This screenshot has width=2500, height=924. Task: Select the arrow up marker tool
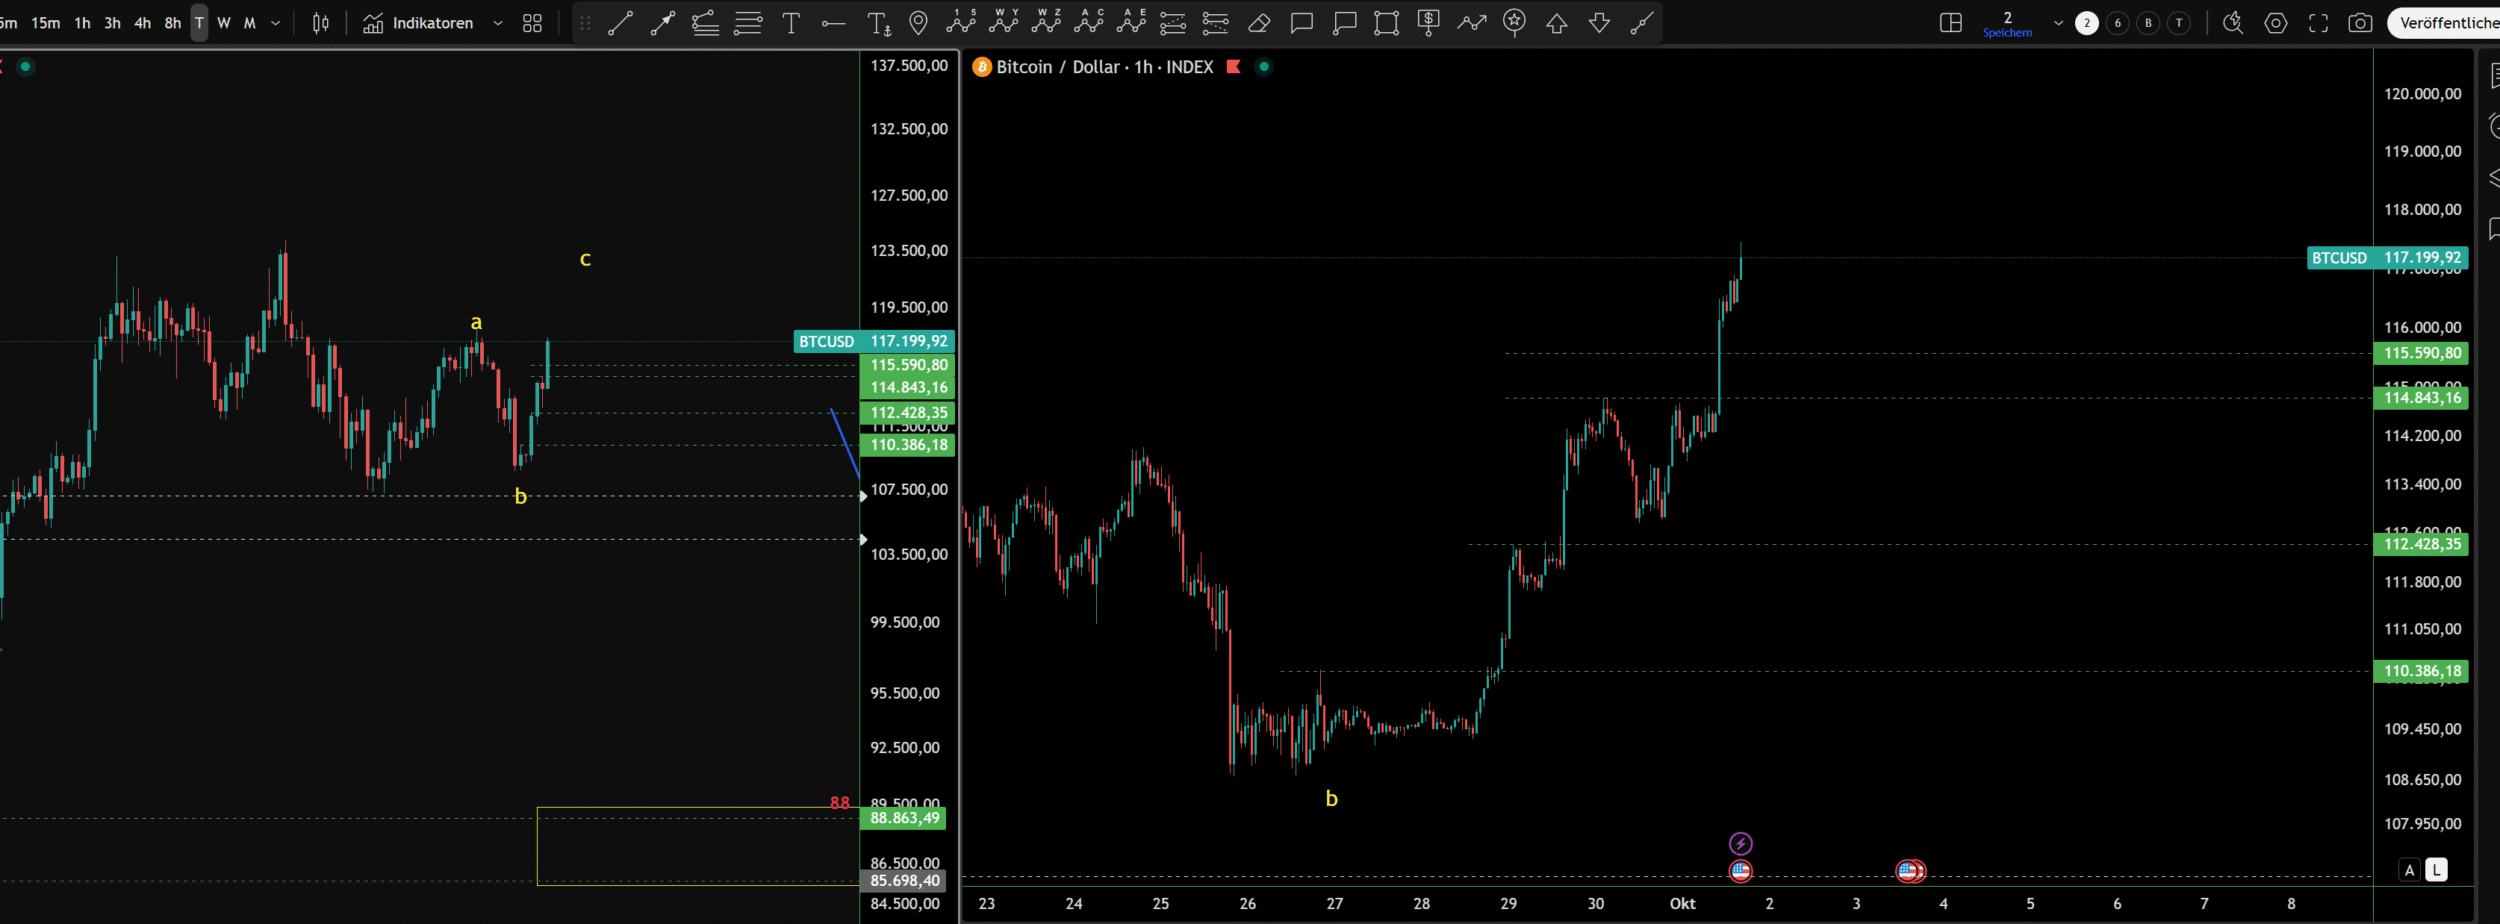[x=1557, y=23]
